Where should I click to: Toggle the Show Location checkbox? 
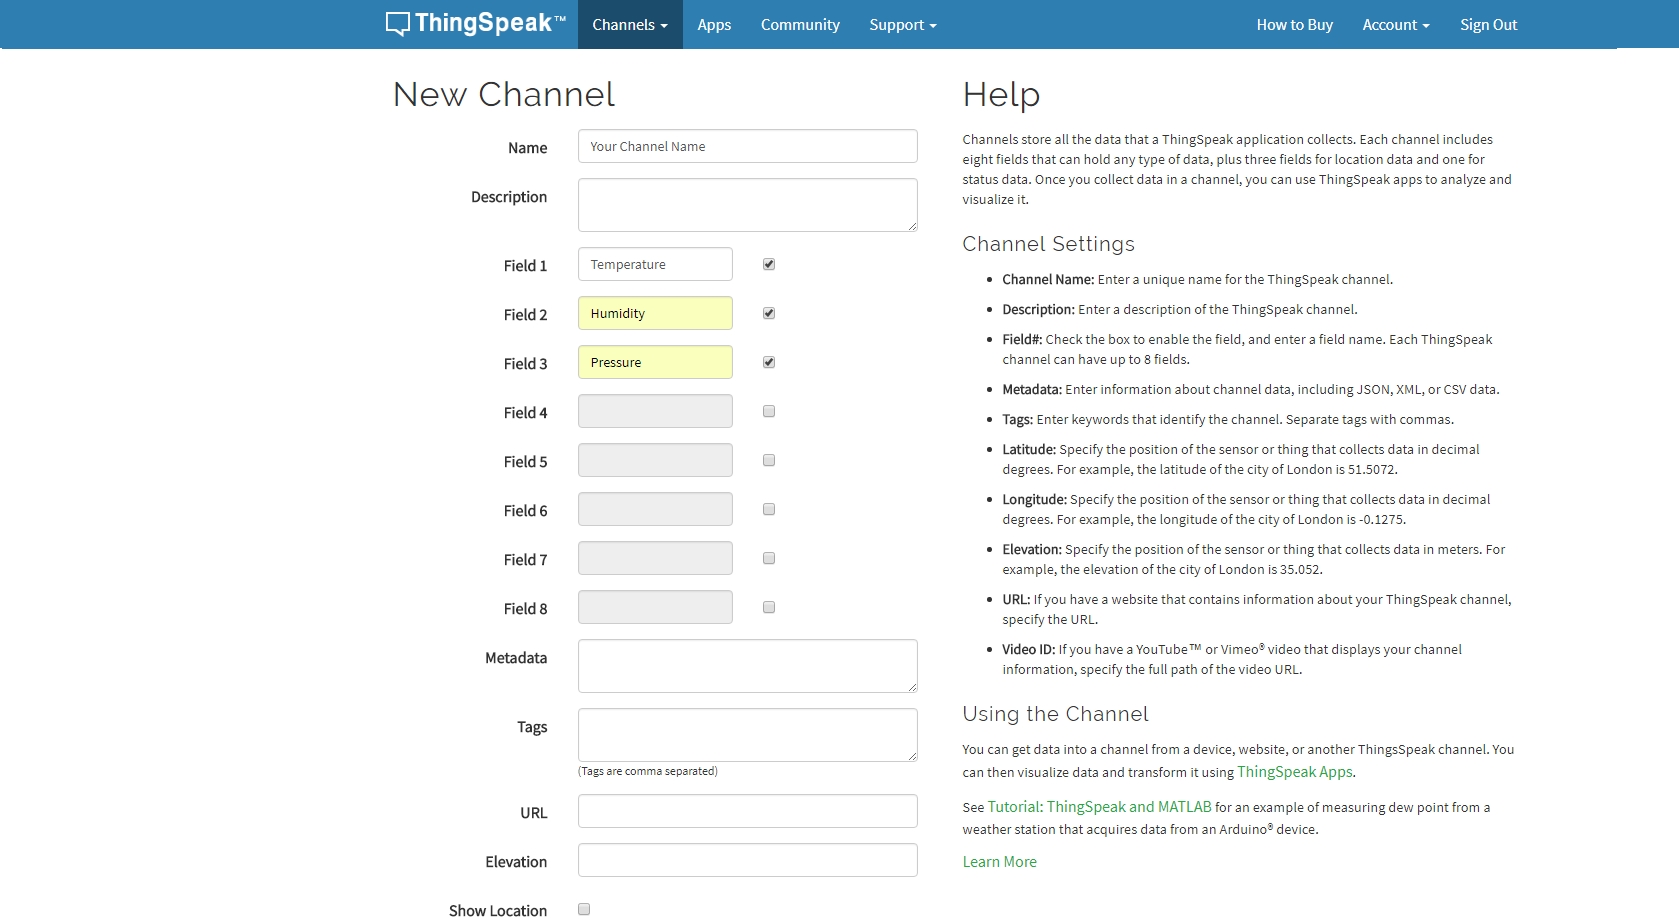click(x=584, y=909)
